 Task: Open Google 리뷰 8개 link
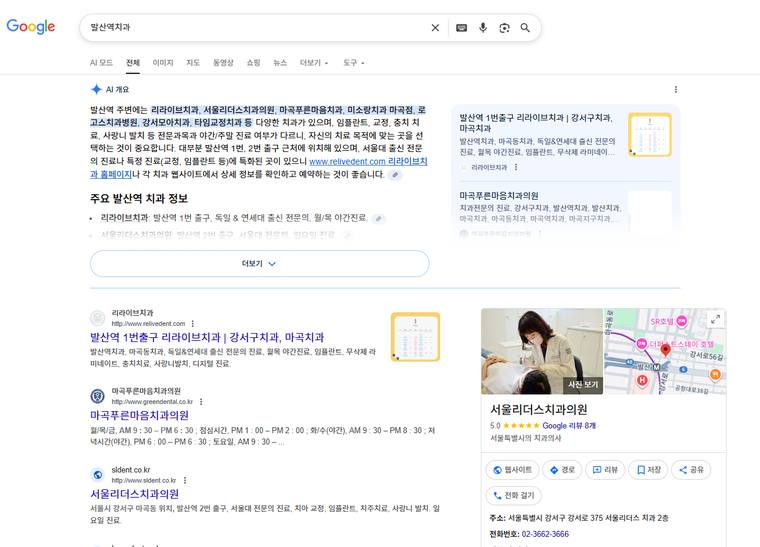click(569, 425)
